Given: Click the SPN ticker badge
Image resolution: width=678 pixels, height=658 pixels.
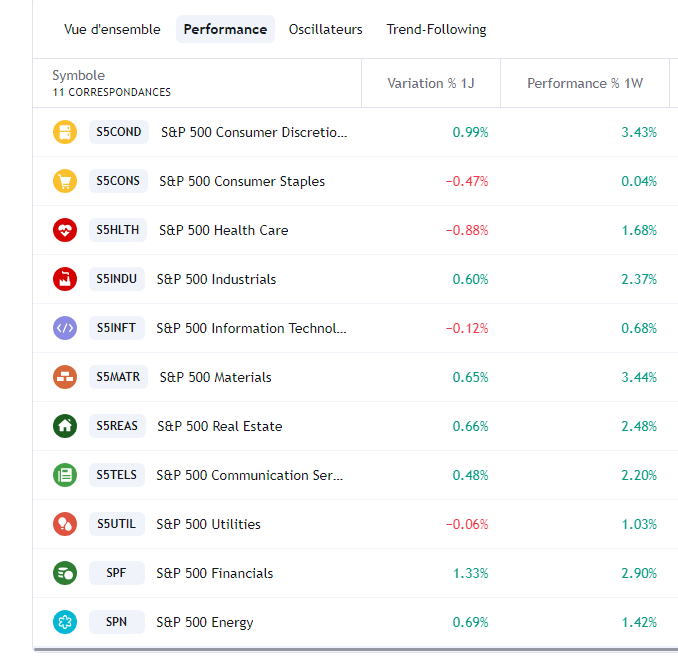Looking at the screenshot, I should click(116, 622).
